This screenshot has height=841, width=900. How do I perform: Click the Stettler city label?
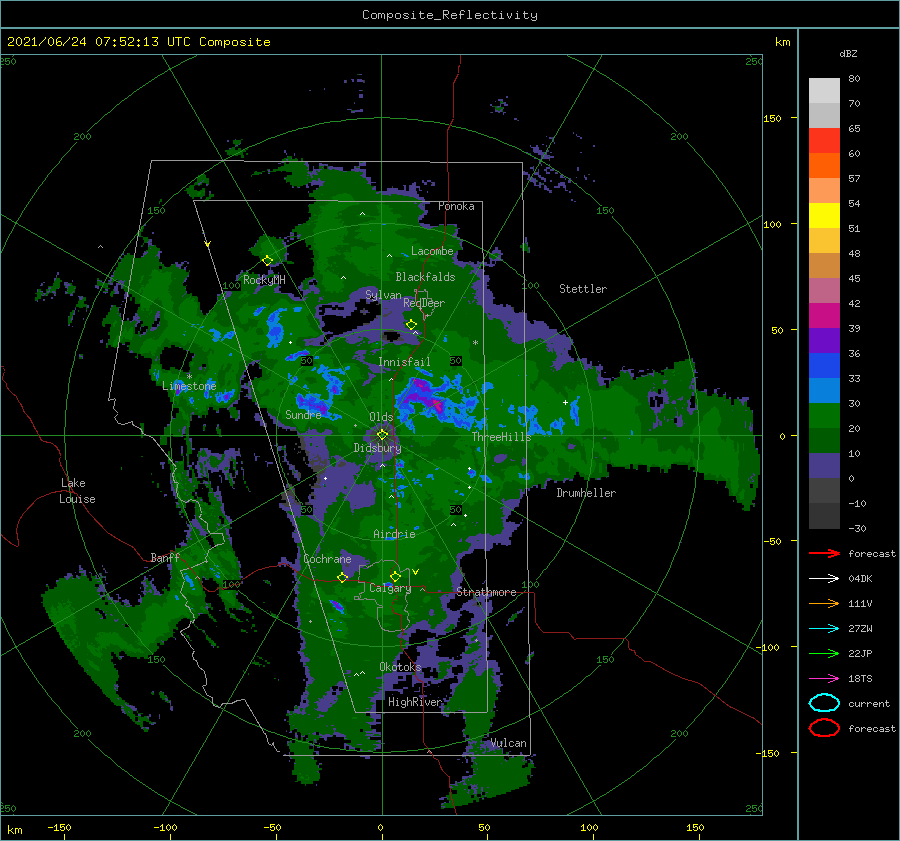(583, 289)
